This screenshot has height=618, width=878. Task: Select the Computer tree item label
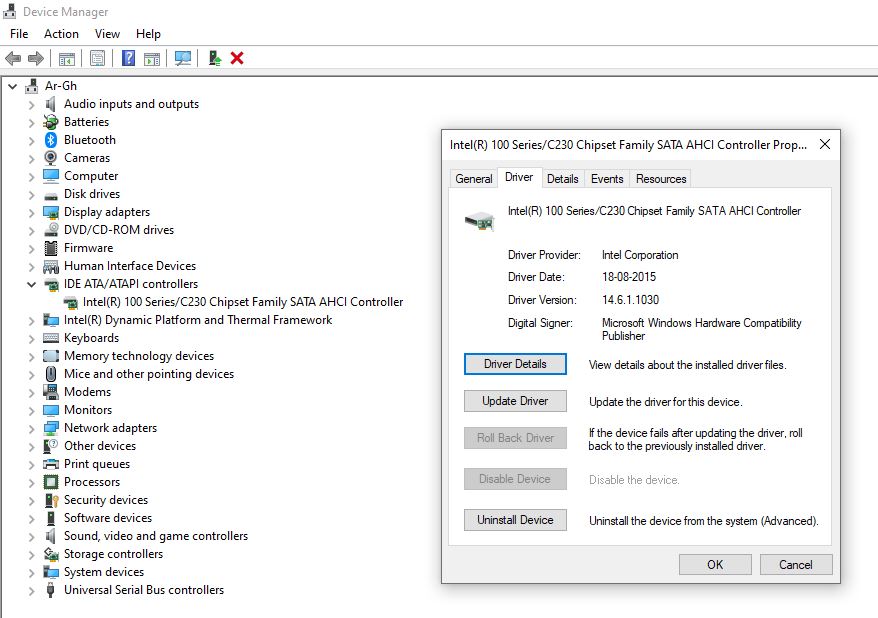tap(91, 176)
